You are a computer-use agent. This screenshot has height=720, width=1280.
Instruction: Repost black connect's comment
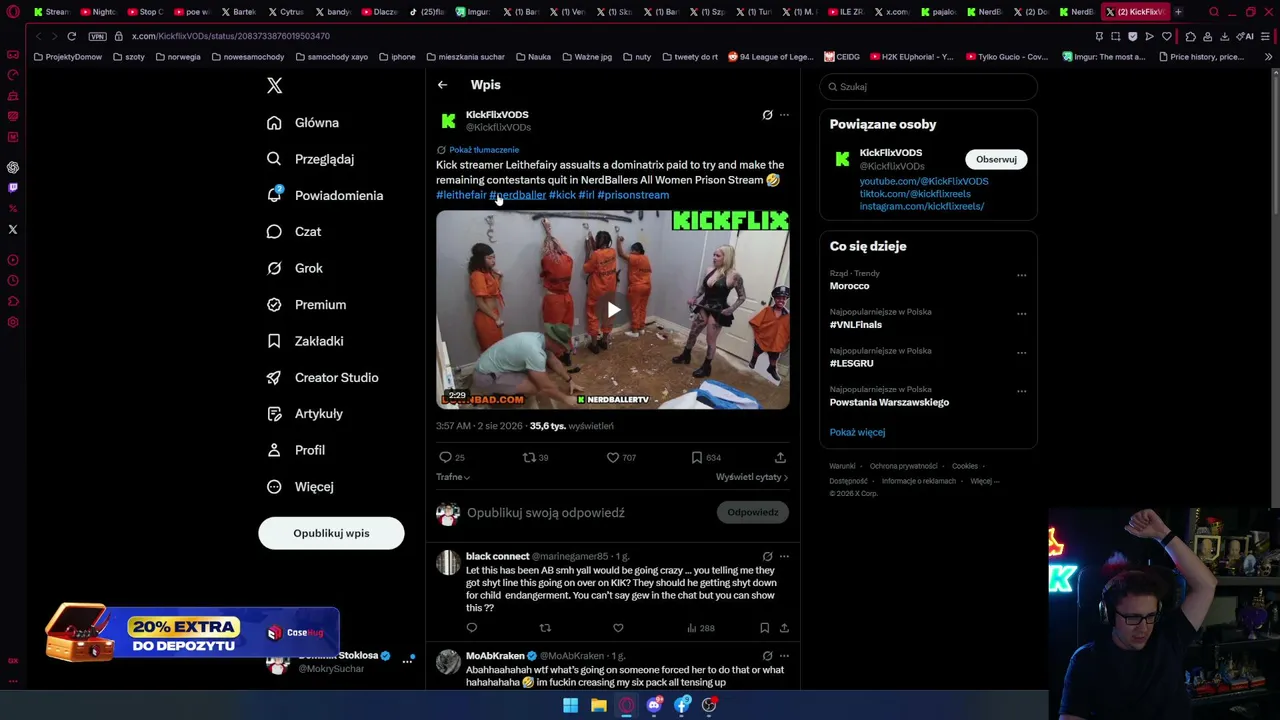(x=545, y=628)
